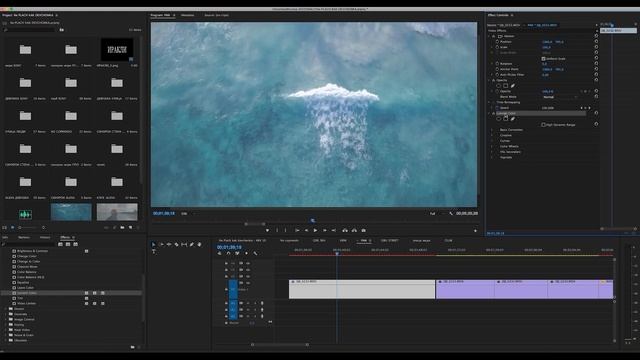Toggle Linked Selection in the timeline
Screen dimensions: 640x360
[x=237, y=253]
